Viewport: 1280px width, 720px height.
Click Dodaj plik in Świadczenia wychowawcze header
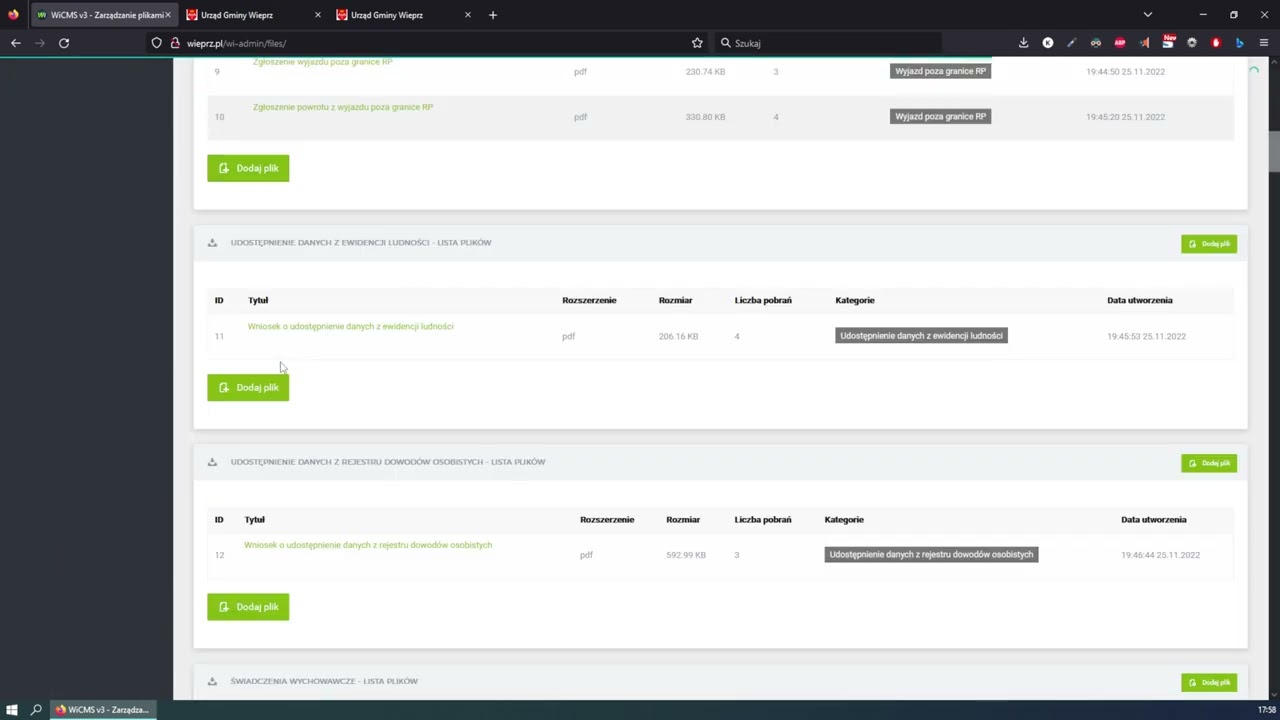(x=1209, y=682)
